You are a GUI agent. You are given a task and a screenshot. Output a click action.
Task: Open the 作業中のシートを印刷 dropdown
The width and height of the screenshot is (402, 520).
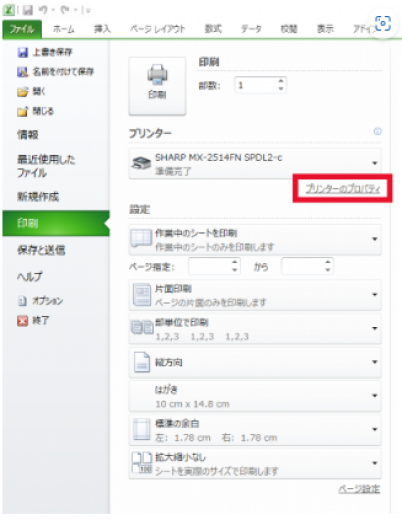coord(255,240)
